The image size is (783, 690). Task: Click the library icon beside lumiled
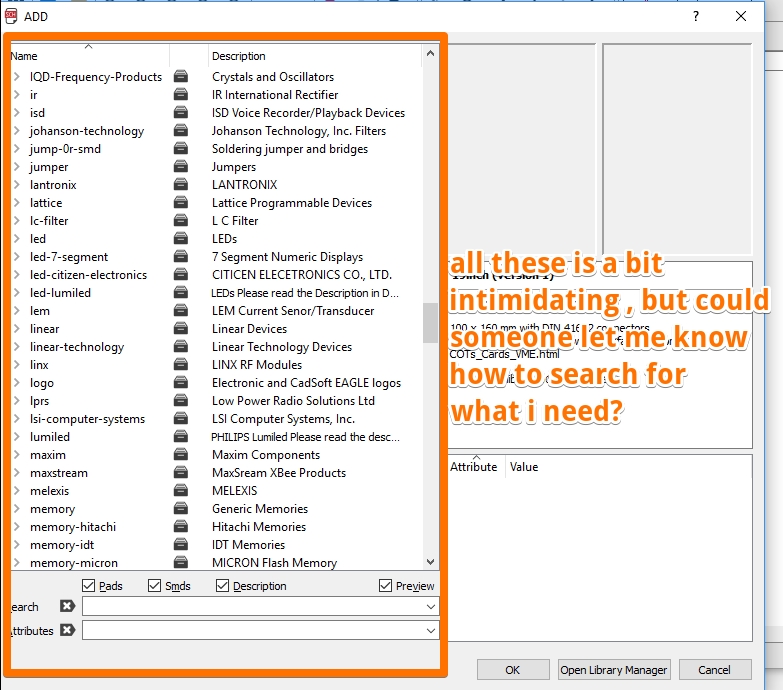181,436
